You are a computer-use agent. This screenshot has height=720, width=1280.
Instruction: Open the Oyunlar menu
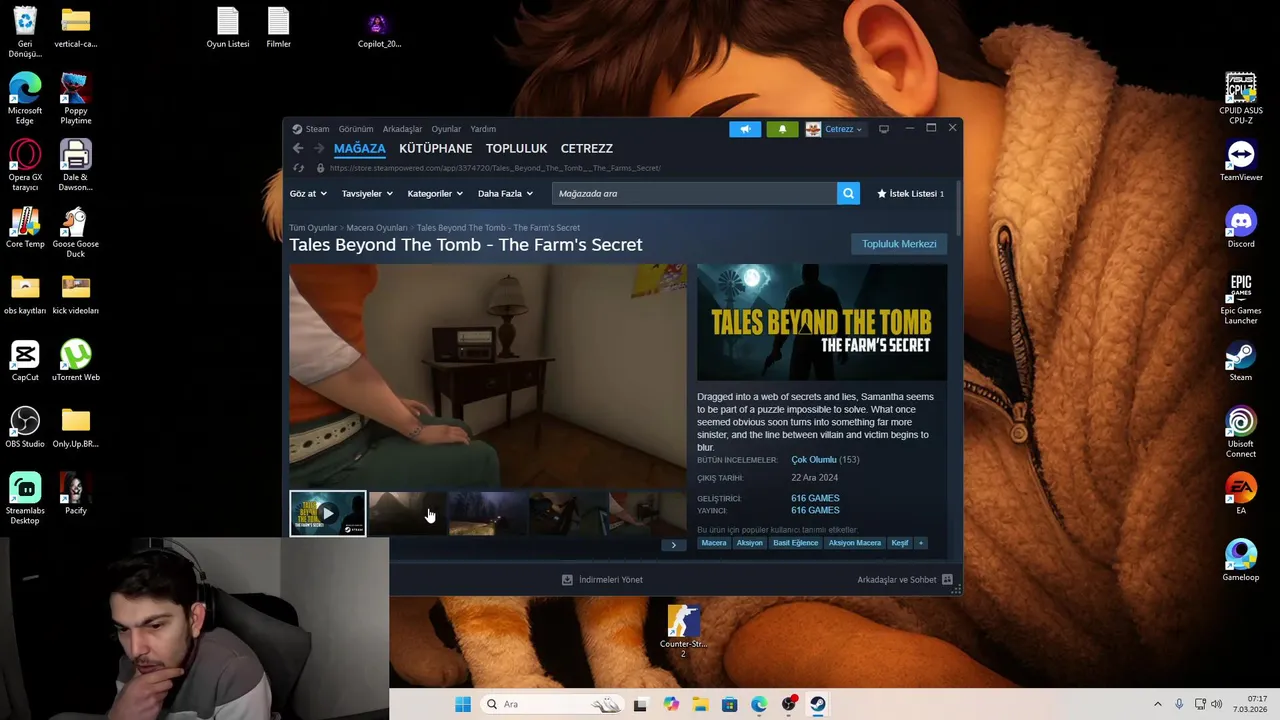[x=446, y=129]
